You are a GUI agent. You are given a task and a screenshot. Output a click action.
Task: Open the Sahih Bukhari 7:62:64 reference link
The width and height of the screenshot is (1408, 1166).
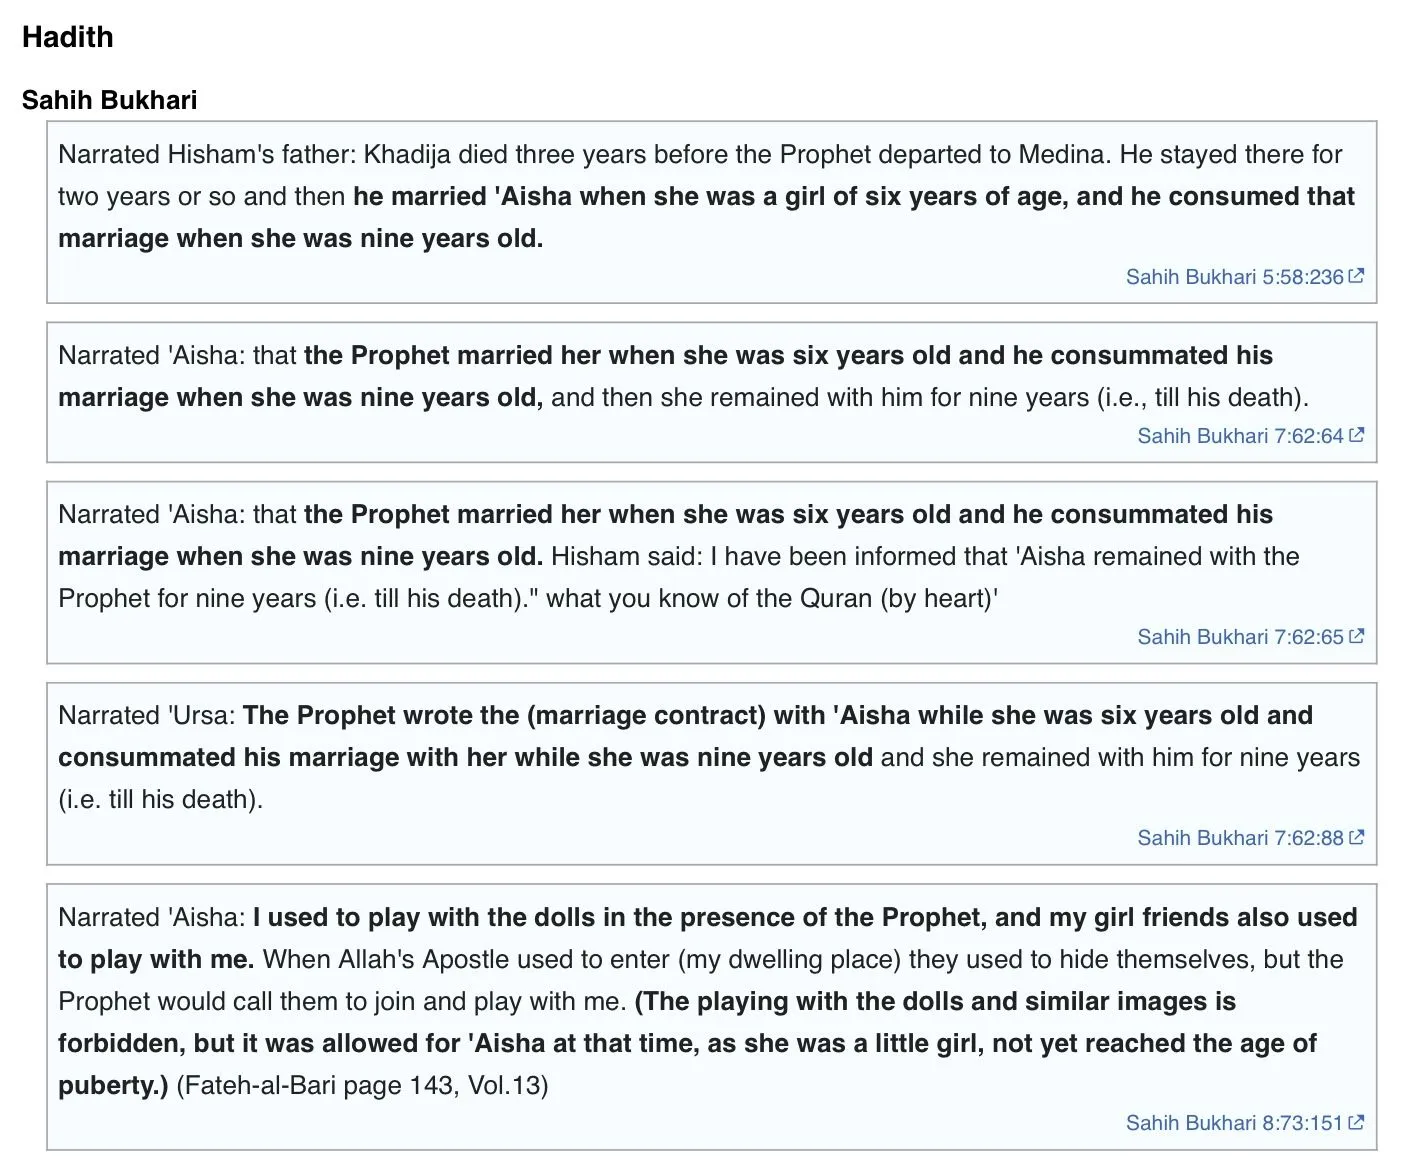[1240, 436]
